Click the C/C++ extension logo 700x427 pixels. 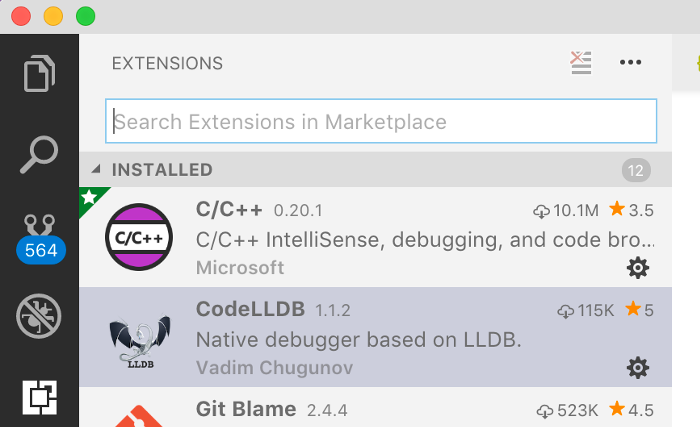(x=139, y=237)
